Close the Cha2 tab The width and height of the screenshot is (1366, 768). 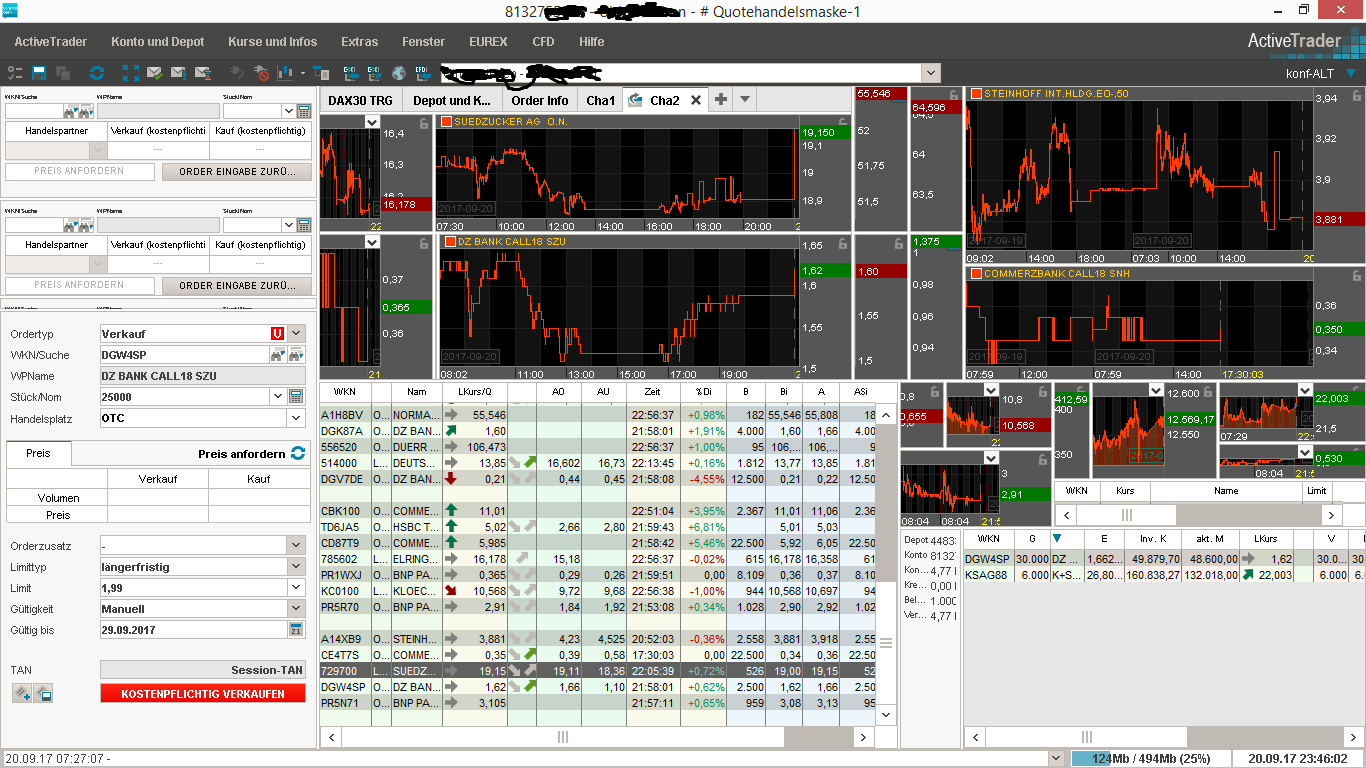click(696, 100)
